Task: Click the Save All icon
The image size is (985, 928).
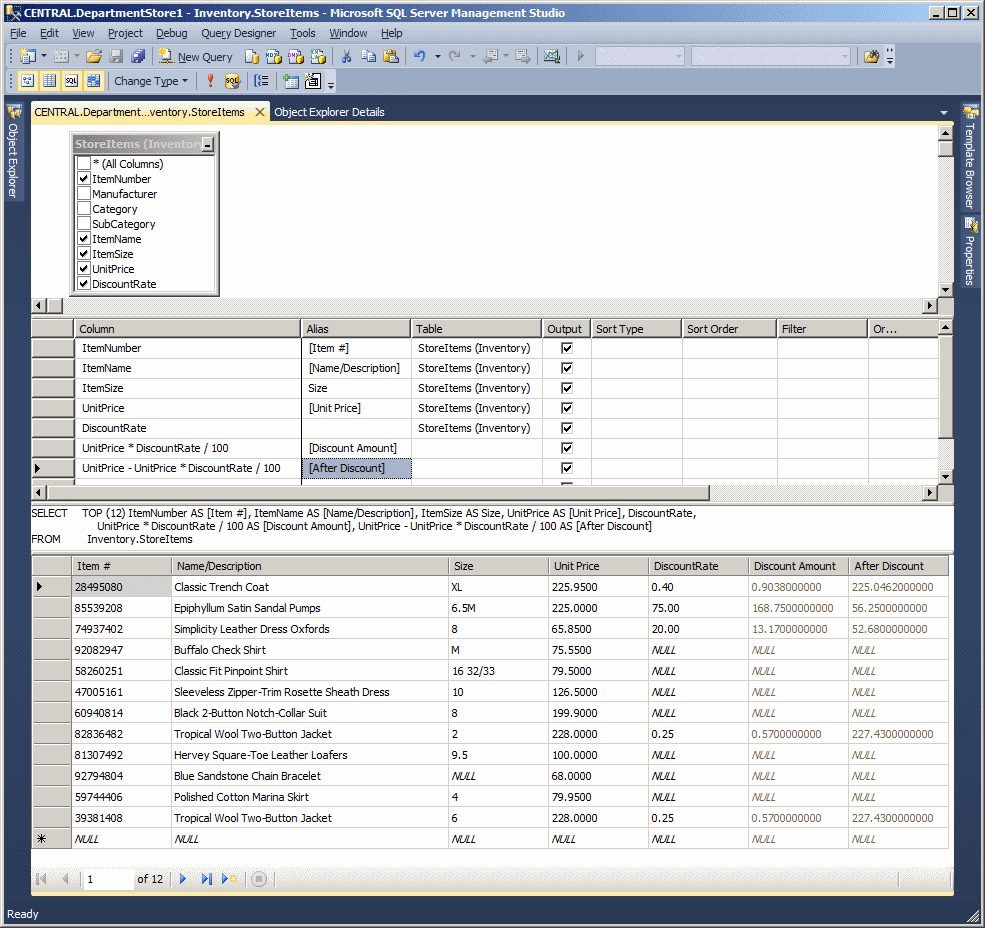Action: (138, 57)
